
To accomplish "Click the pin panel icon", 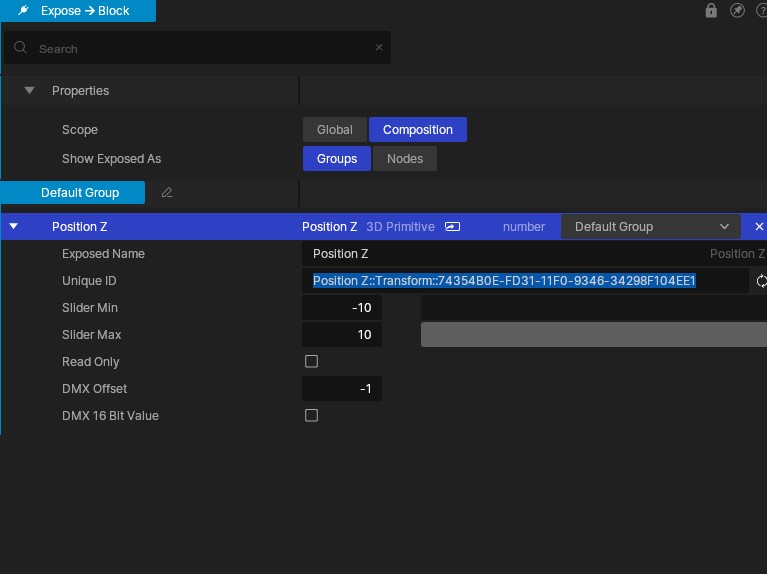I will pyautogui.click(x=738, y=11).
